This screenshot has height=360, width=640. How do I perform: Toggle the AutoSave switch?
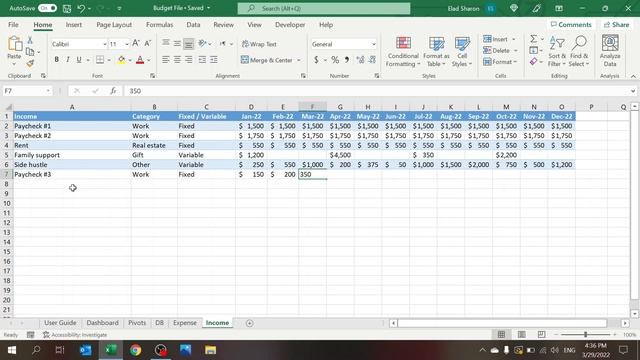tap(47, 8)
